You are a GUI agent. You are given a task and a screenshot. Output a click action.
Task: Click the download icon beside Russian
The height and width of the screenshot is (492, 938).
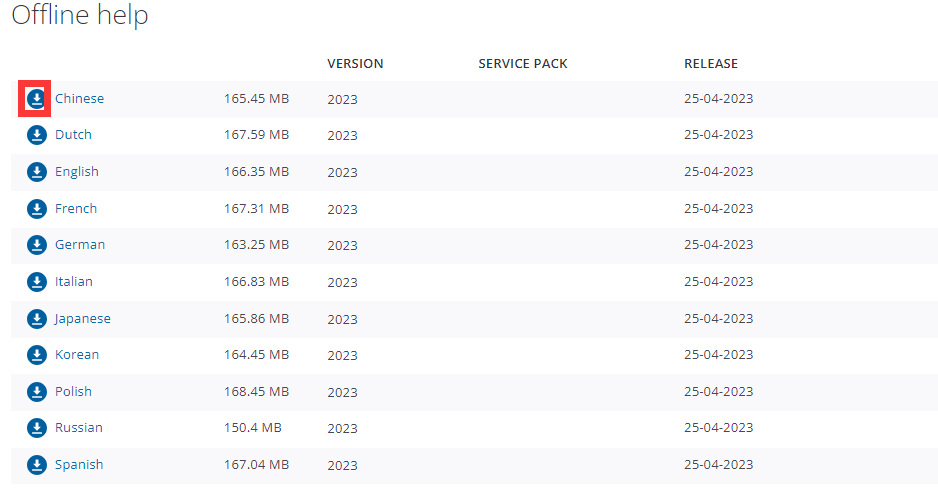(x=36, y=428)
